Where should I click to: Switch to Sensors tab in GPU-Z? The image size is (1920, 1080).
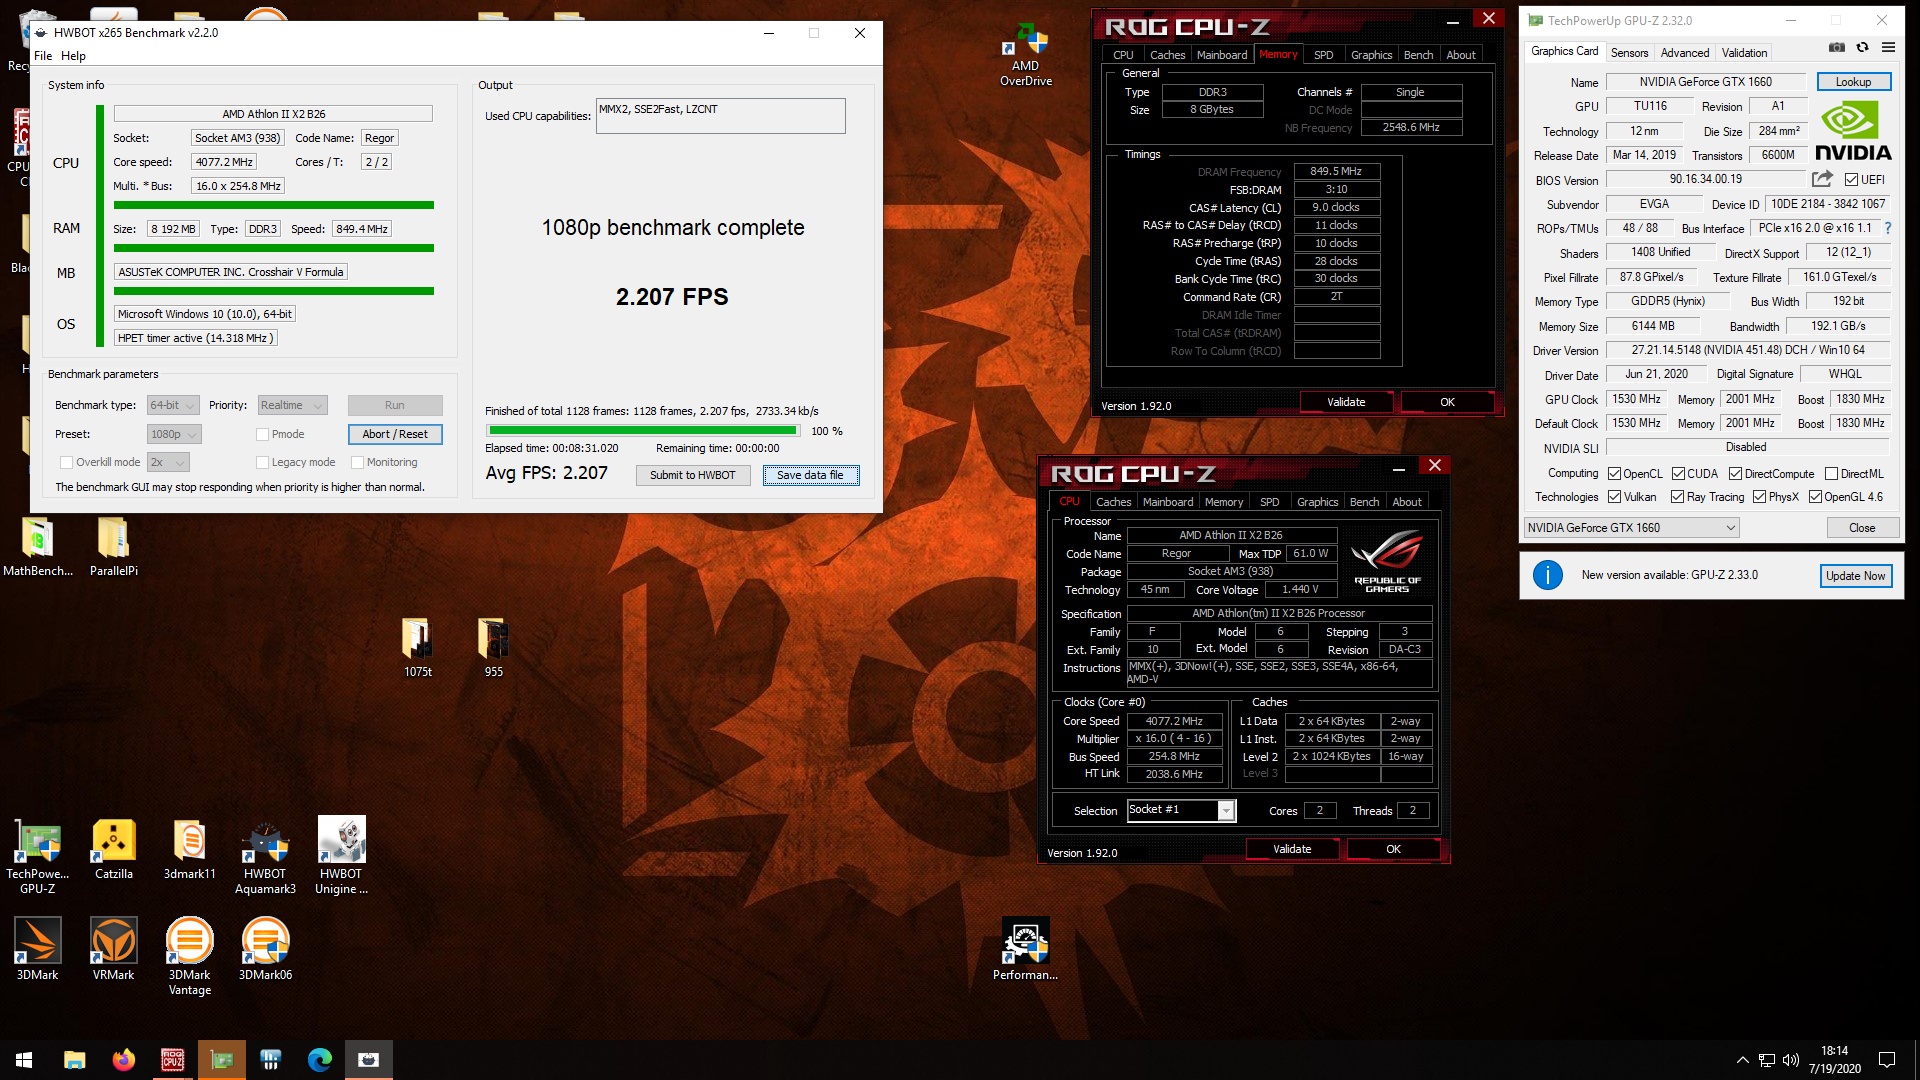coord(1629,53)
